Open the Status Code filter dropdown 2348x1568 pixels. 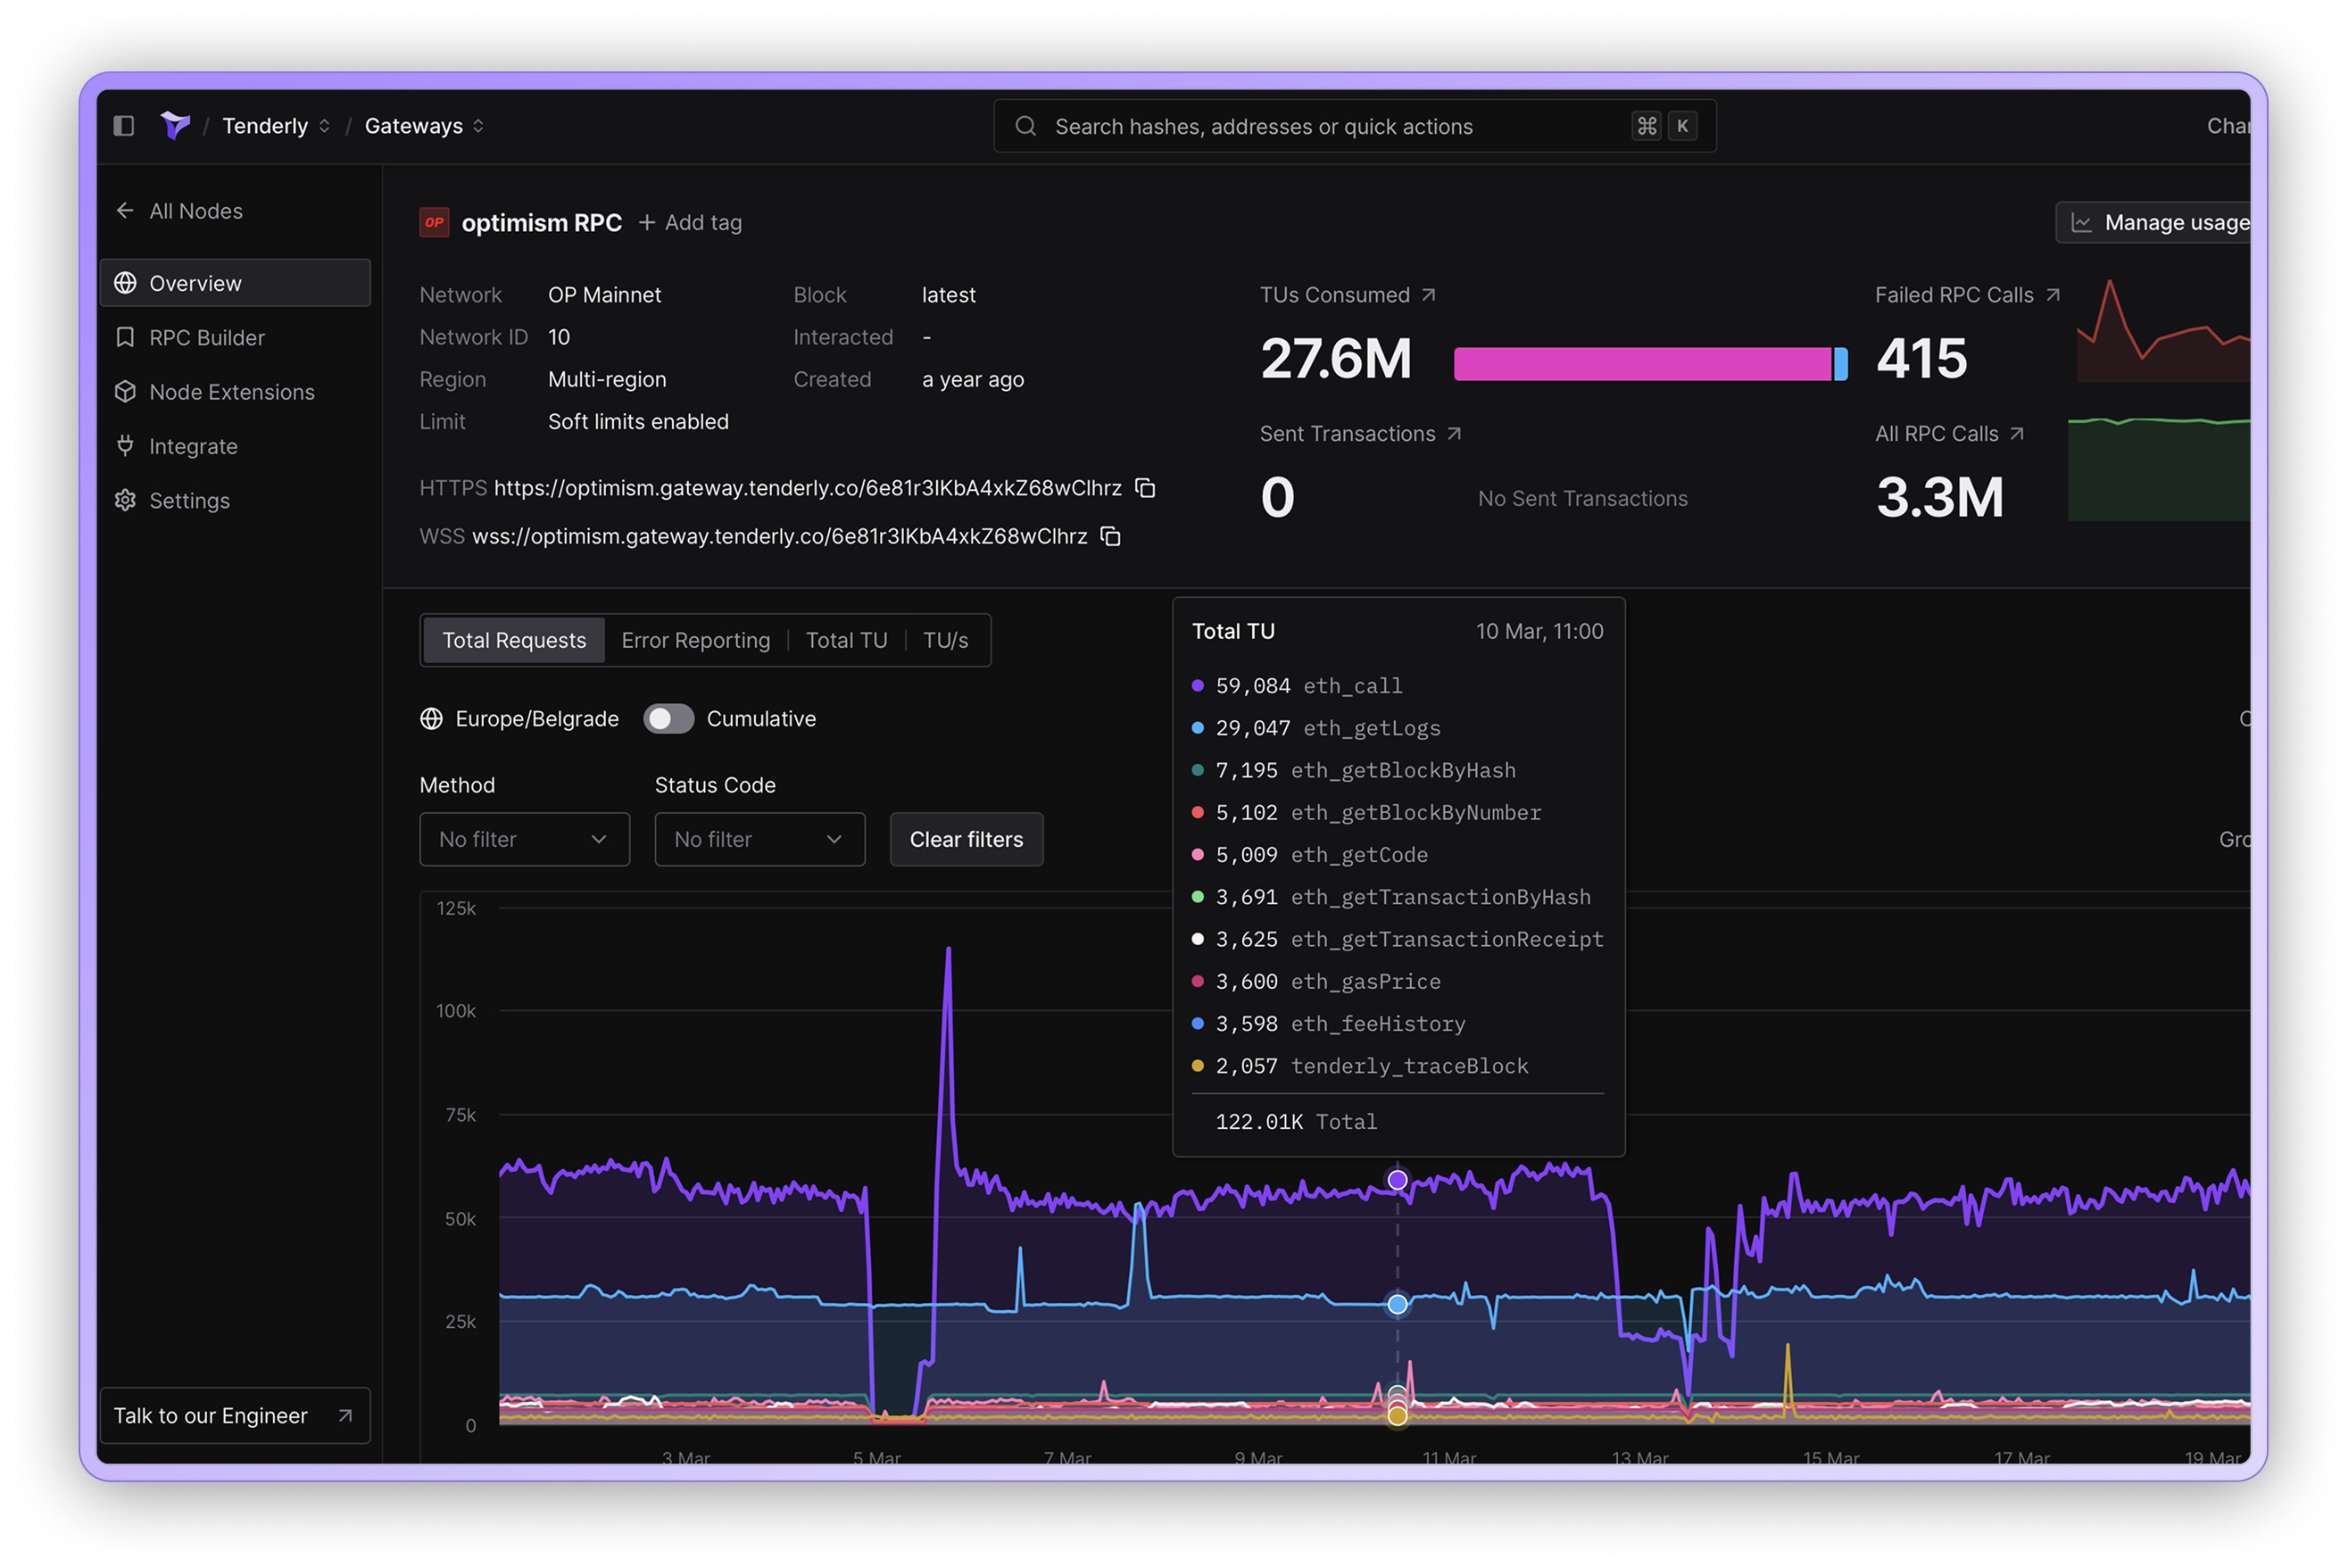tap(759, 840)
